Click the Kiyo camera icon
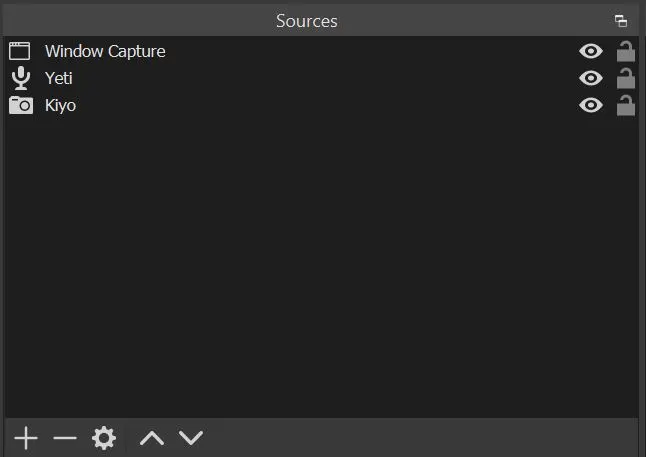646x457 pixels. pyautogui.click(x=20, y=105)
